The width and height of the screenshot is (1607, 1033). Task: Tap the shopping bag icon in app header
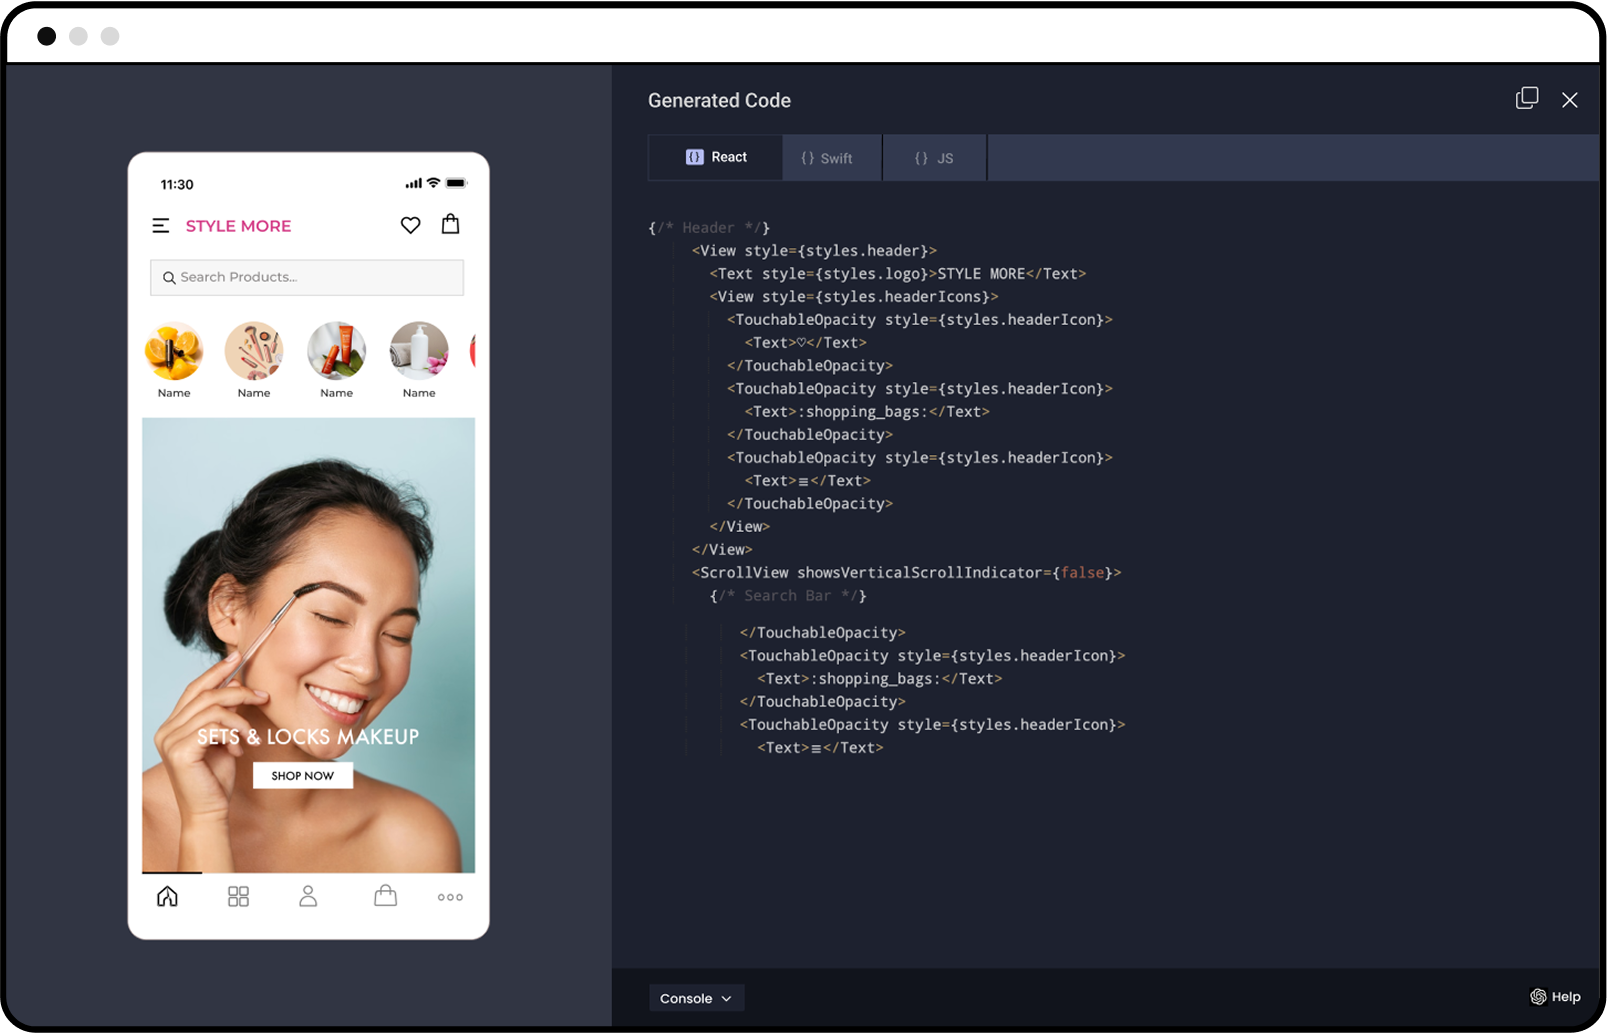450,224
